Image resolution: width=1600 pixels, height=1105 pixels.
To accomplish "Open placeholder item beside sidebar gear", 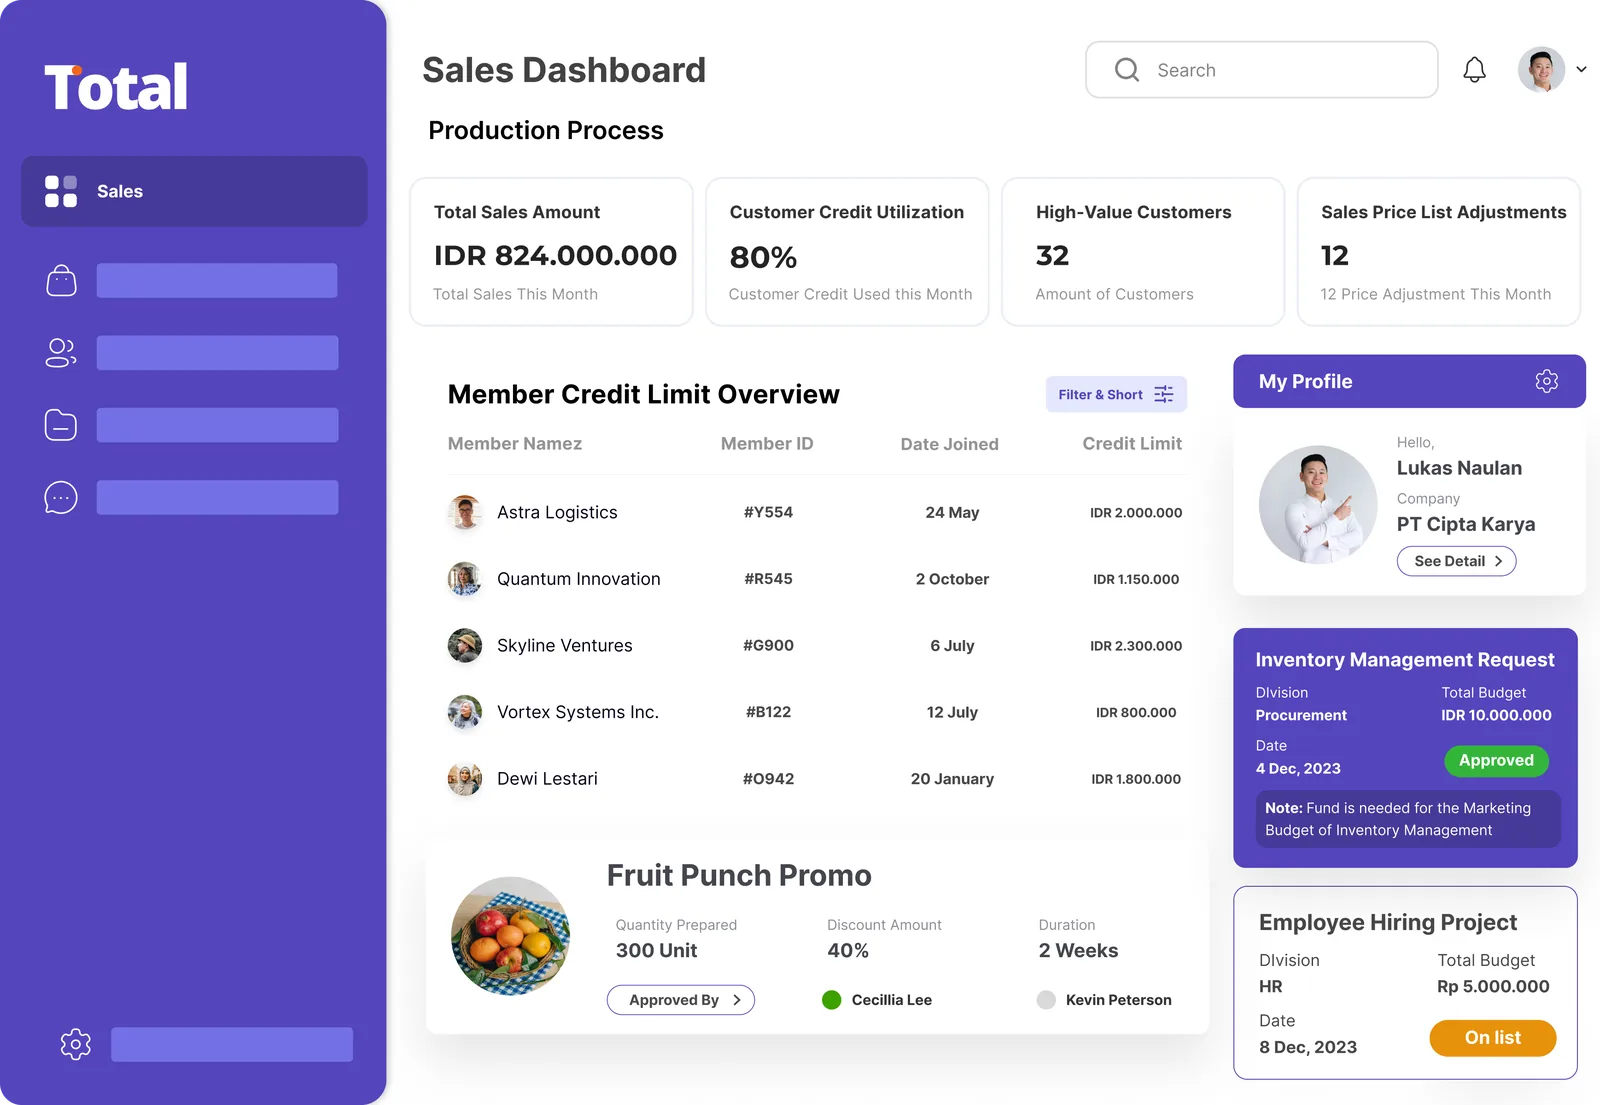I will click(232, 1044).
